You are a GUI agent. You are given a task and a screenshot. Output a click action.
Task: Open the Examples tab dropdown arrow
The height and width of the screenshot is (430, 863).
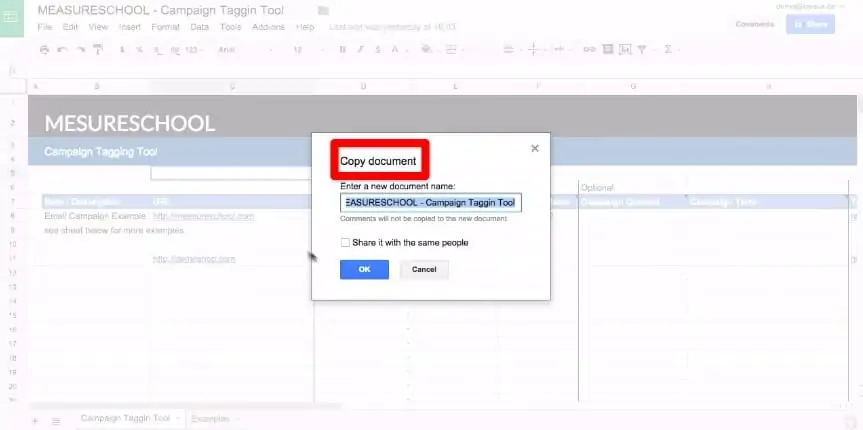[x=238, y=420]
